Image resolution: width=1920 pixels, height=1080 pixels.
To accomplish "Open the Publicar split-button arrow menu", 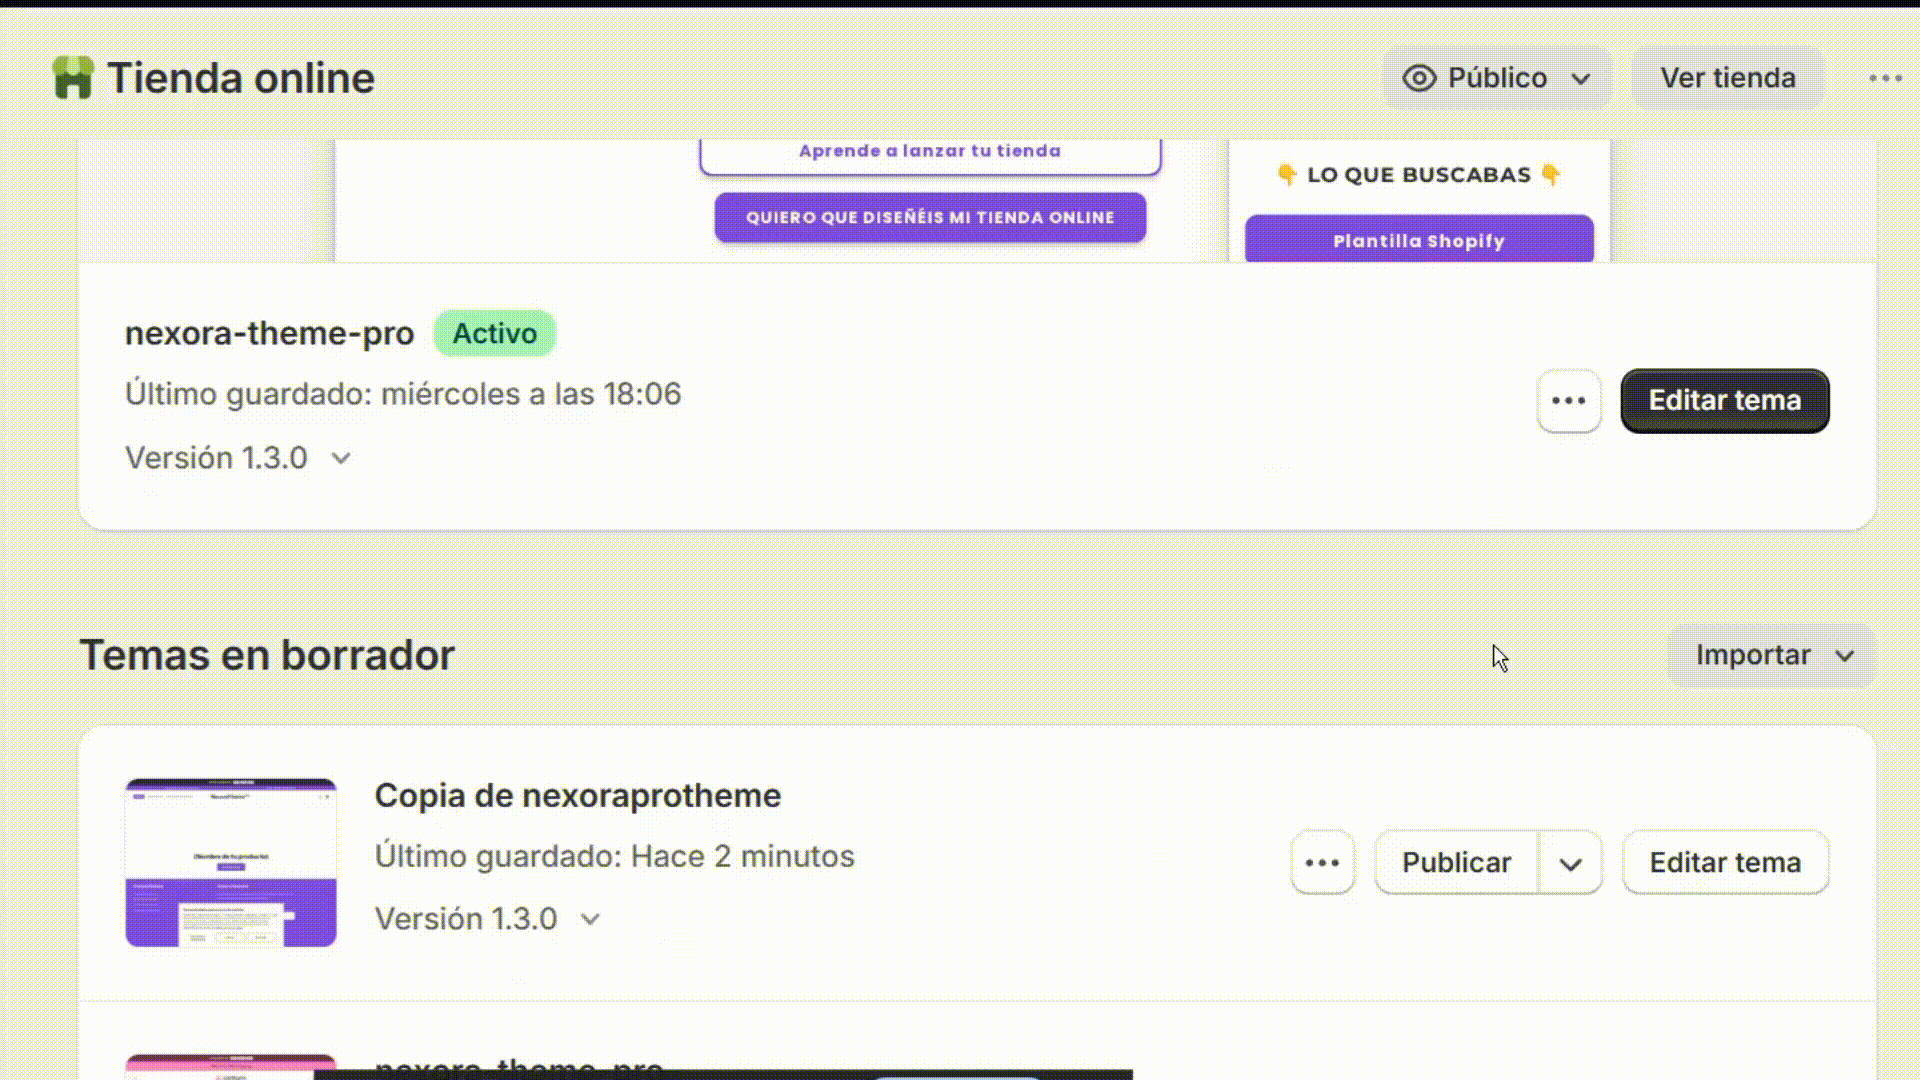I will [1570, 862].
